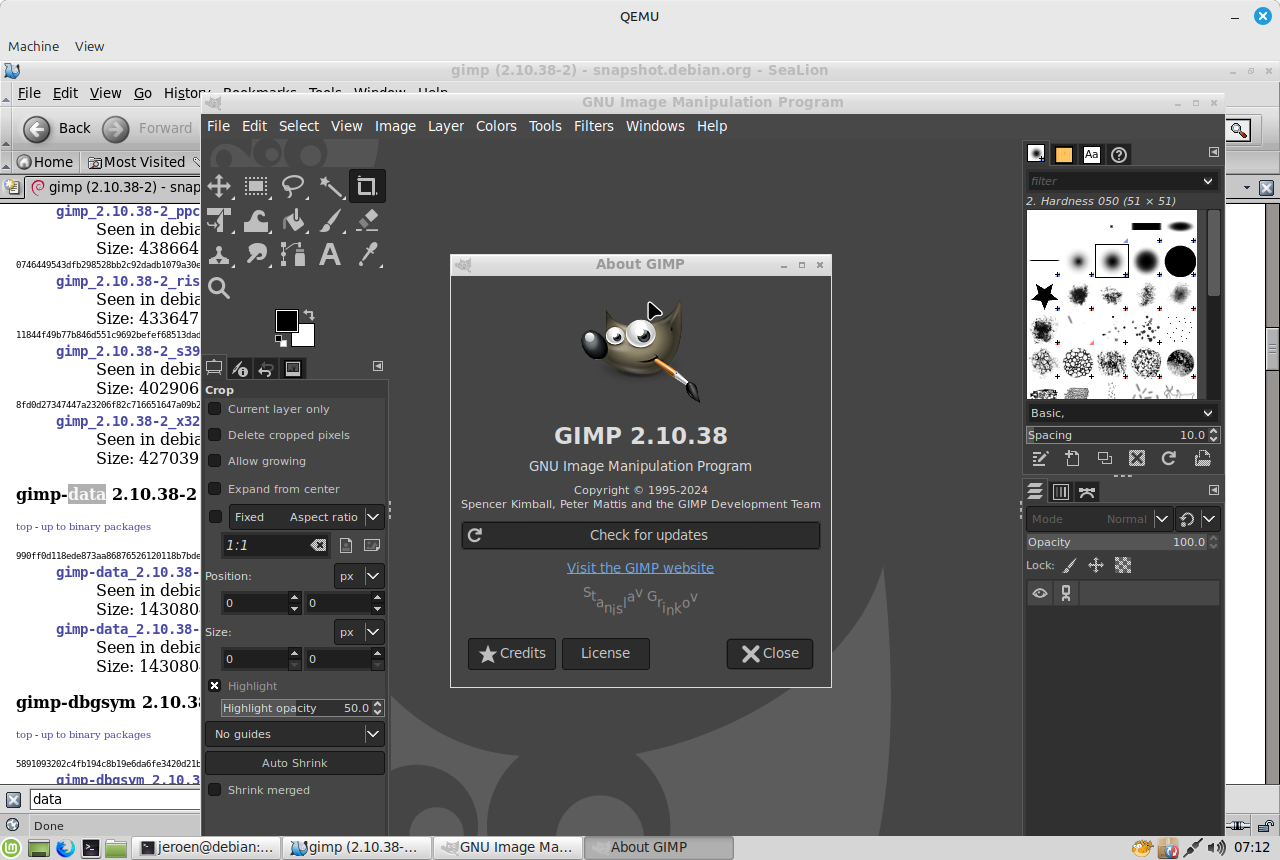Choose the Text tool
Viewport: 1280px width, 860px height.
[x=330, y=254]
